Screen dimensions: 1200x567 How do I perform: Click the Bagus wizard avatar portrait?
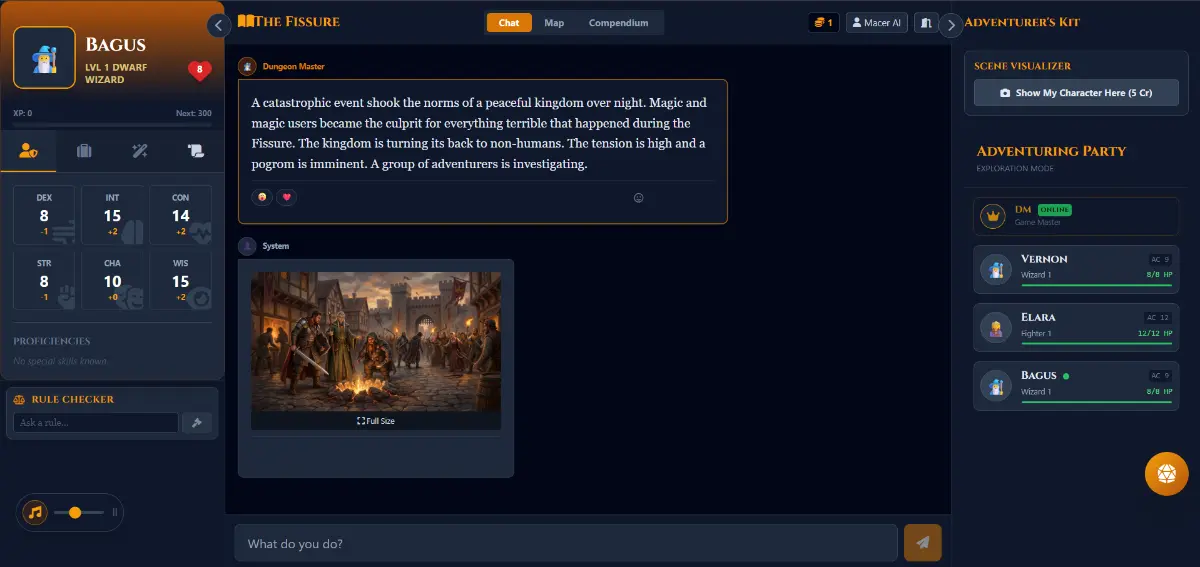click(x=44, y=58)
